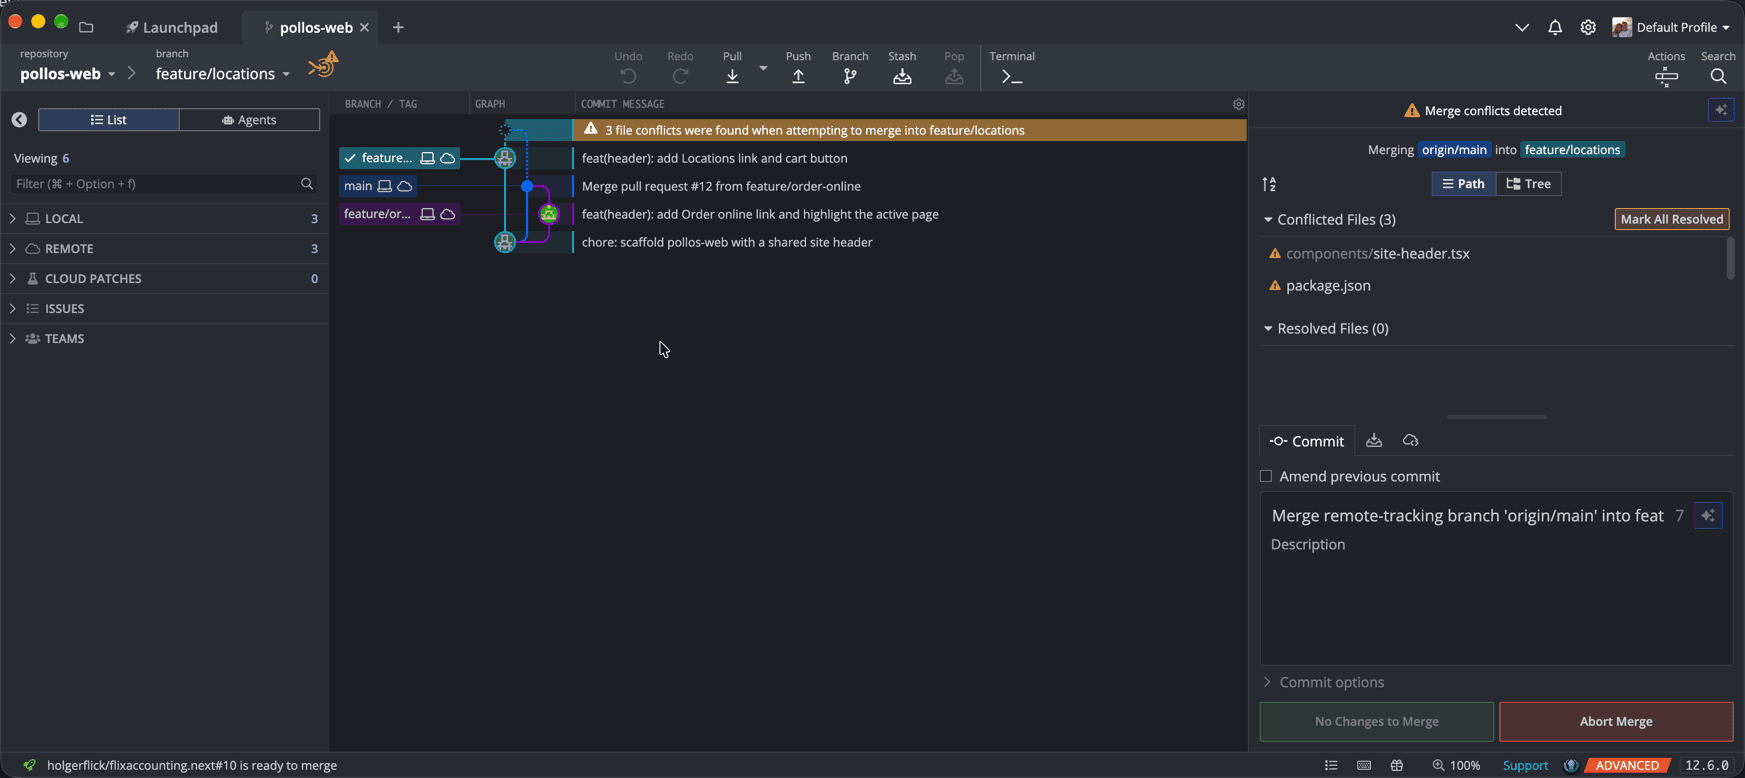Screen dimensions: 1745x778
Task: Click Mark All Resolved
Action: tap(1672, 219)
